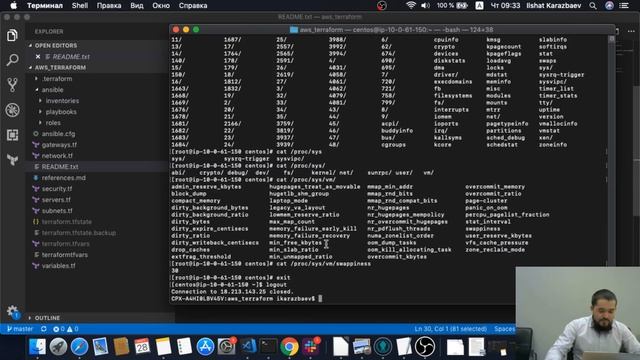This screenshot has height=360, width=640.
Task: Click the Terminal window scrollbar
Action: [611, 150]
